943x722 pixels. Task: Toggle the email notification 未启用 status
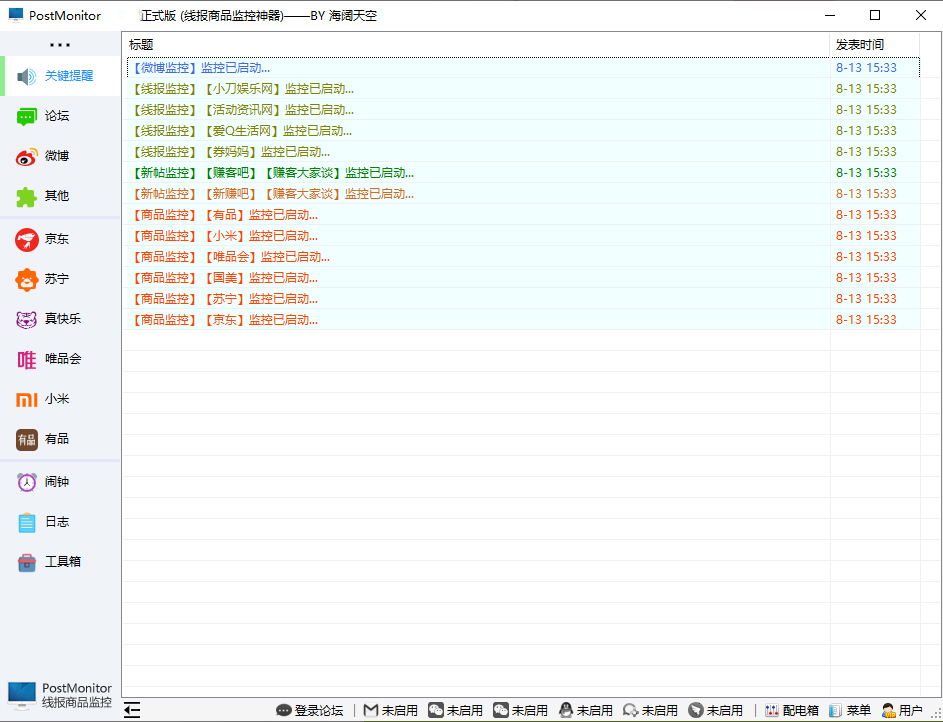pos(390,710)
